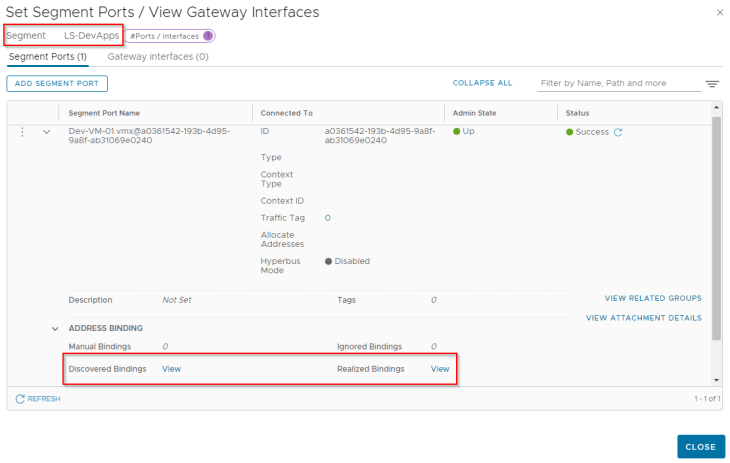Focus the Filter by Name search field
Image resolution: width=730 pixels, height=463 pixels.
click(619, 83)
